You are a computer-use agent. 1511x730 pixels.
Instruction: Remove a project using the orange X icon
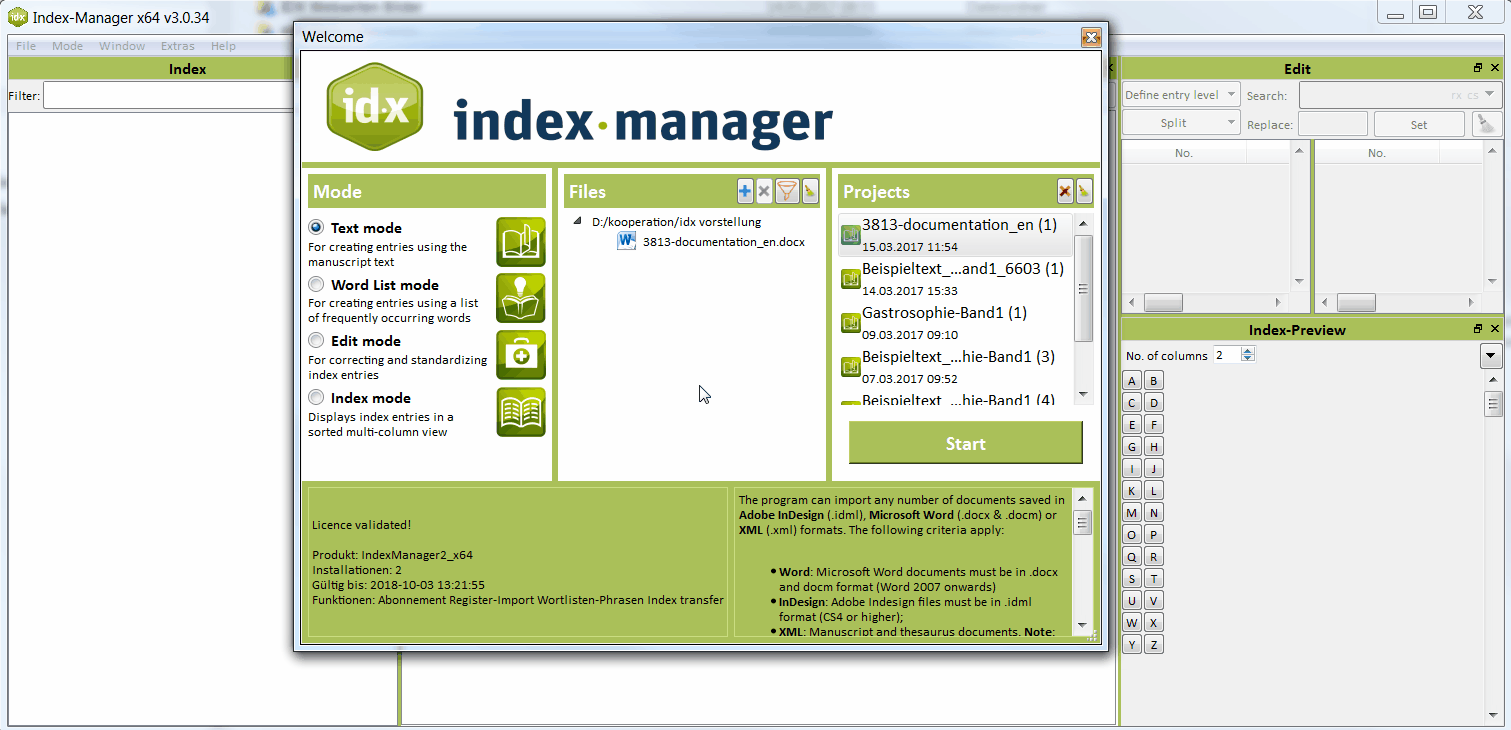(x=1066, y=191)
